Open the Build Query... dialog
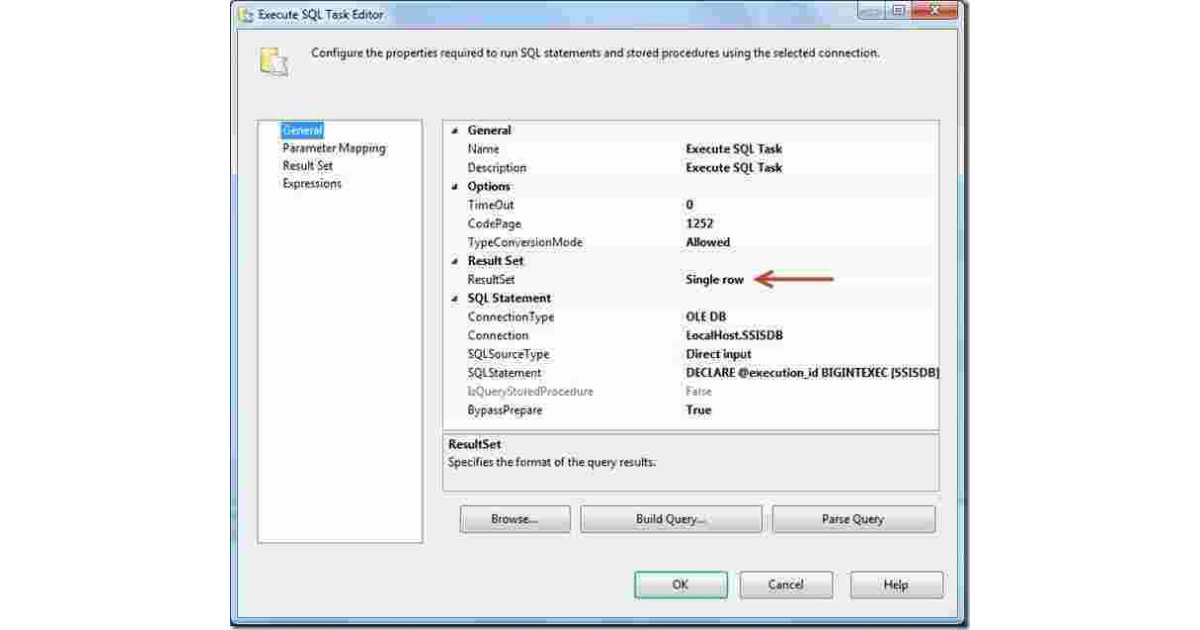 670,519
